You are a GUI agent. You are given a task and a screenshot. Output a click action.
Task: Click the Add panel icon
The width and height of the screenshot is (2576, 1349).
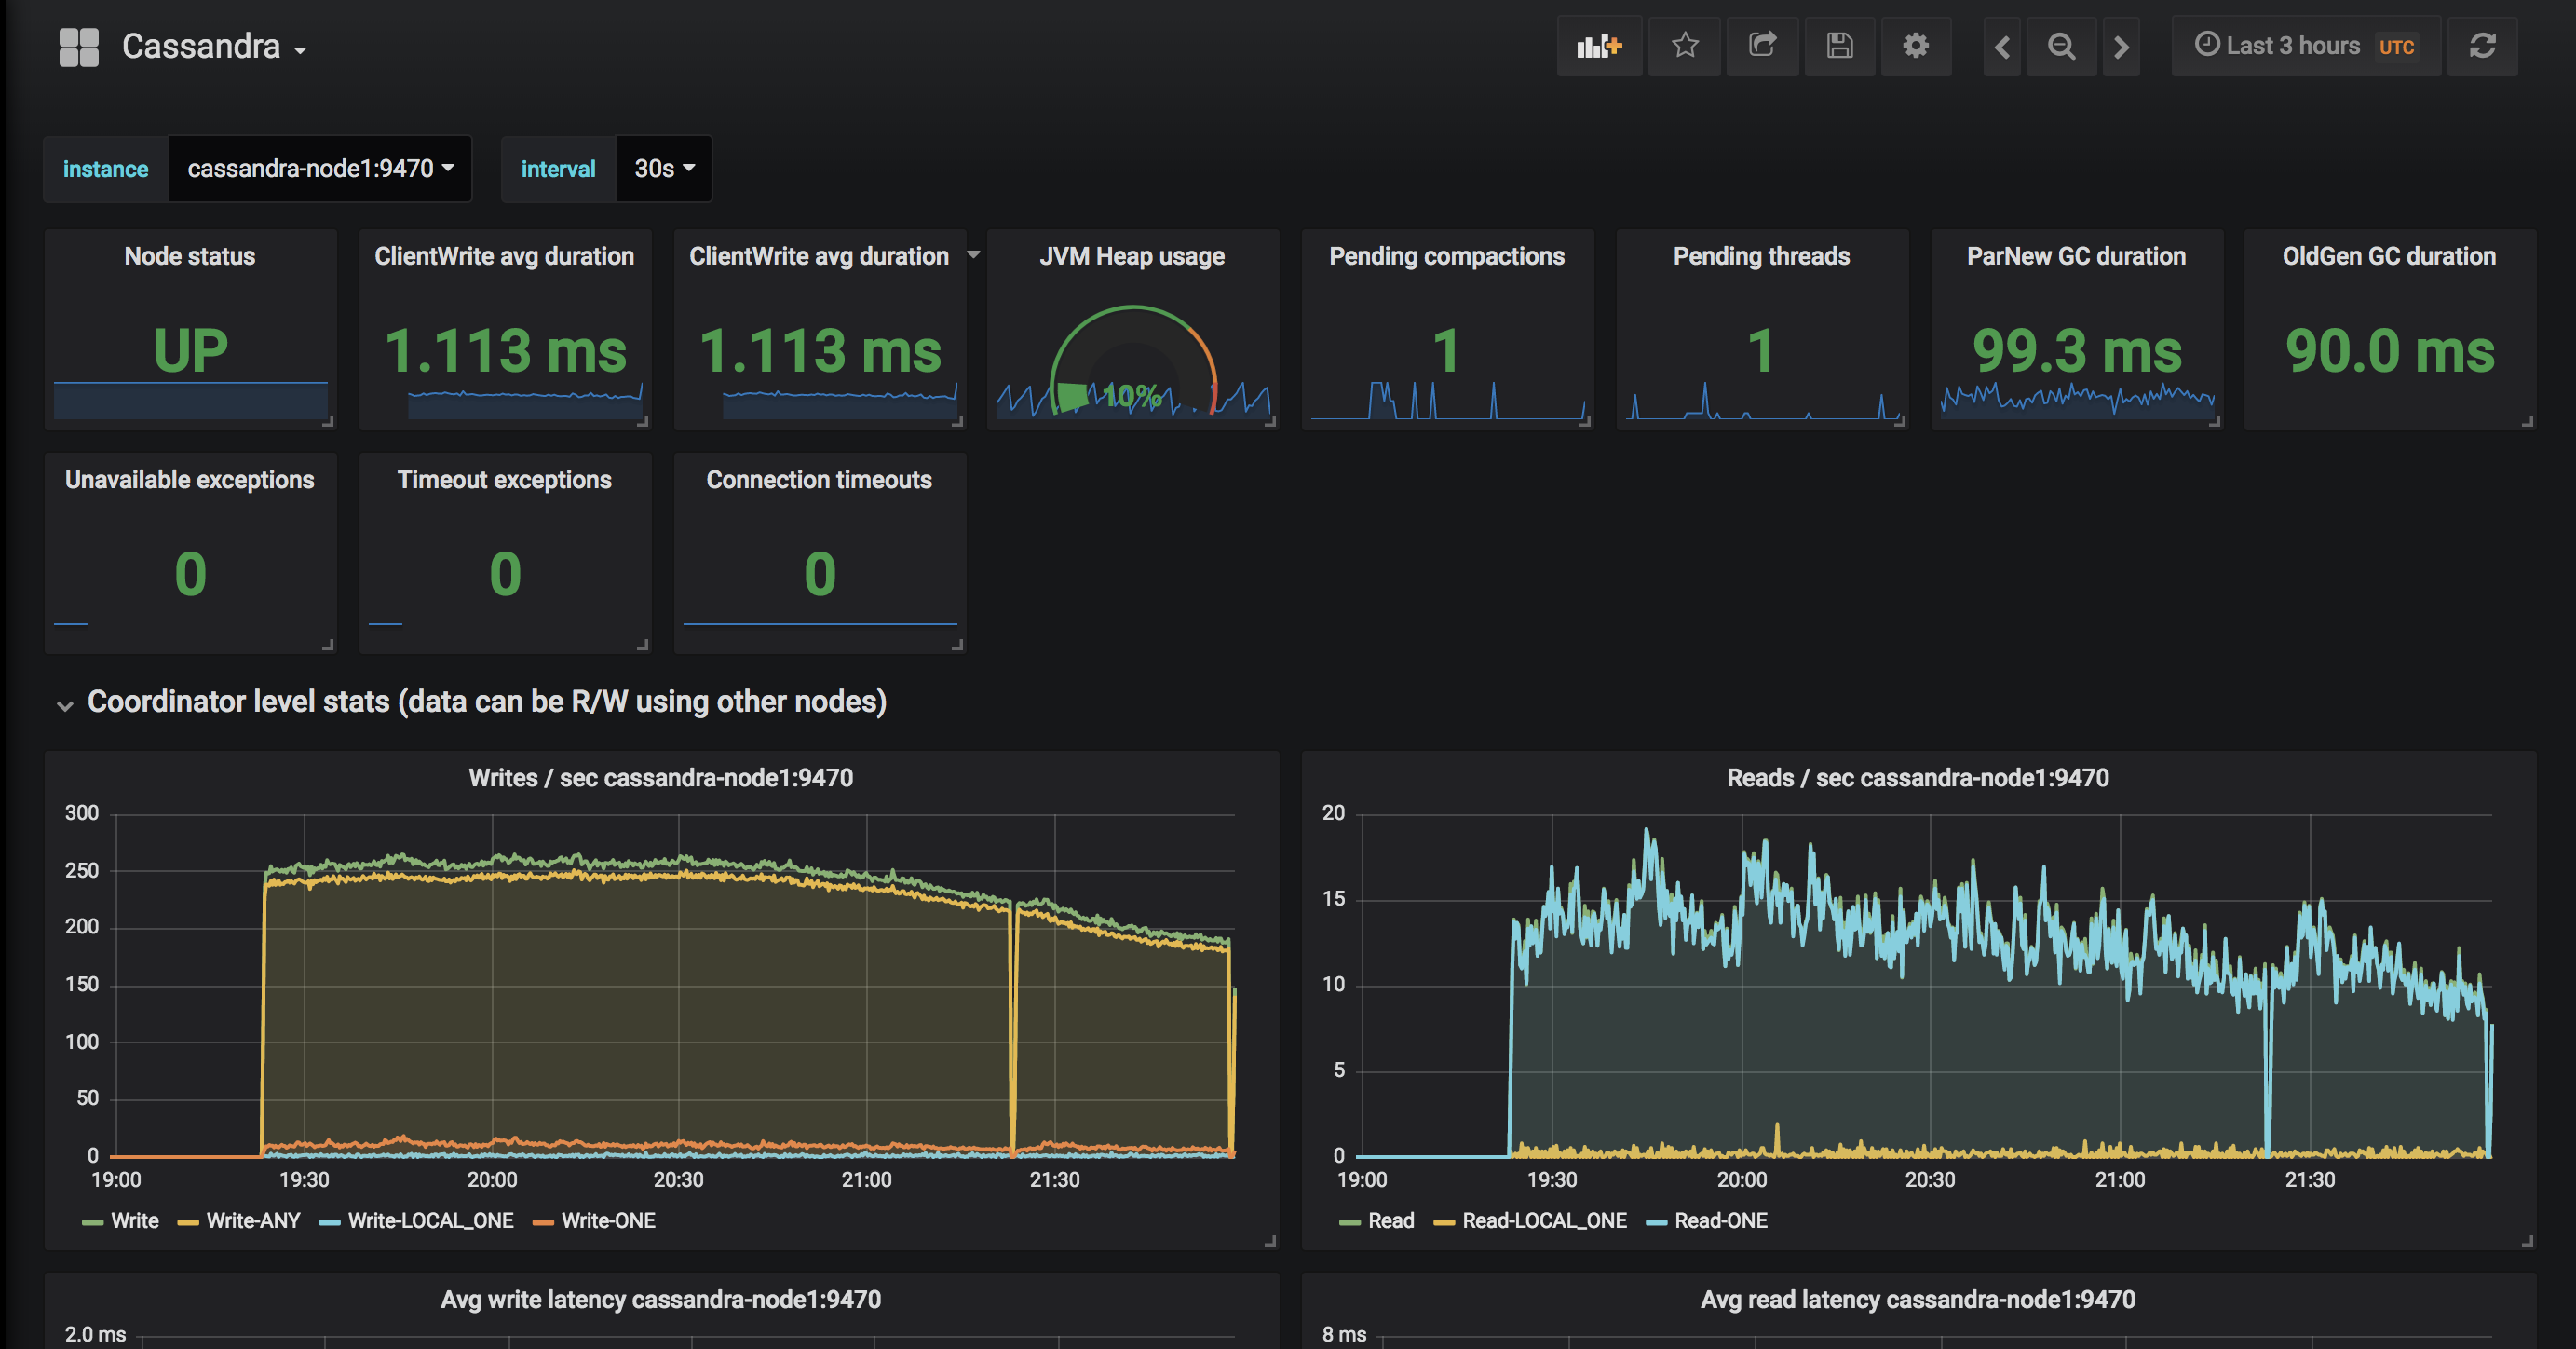[1598, 46]
